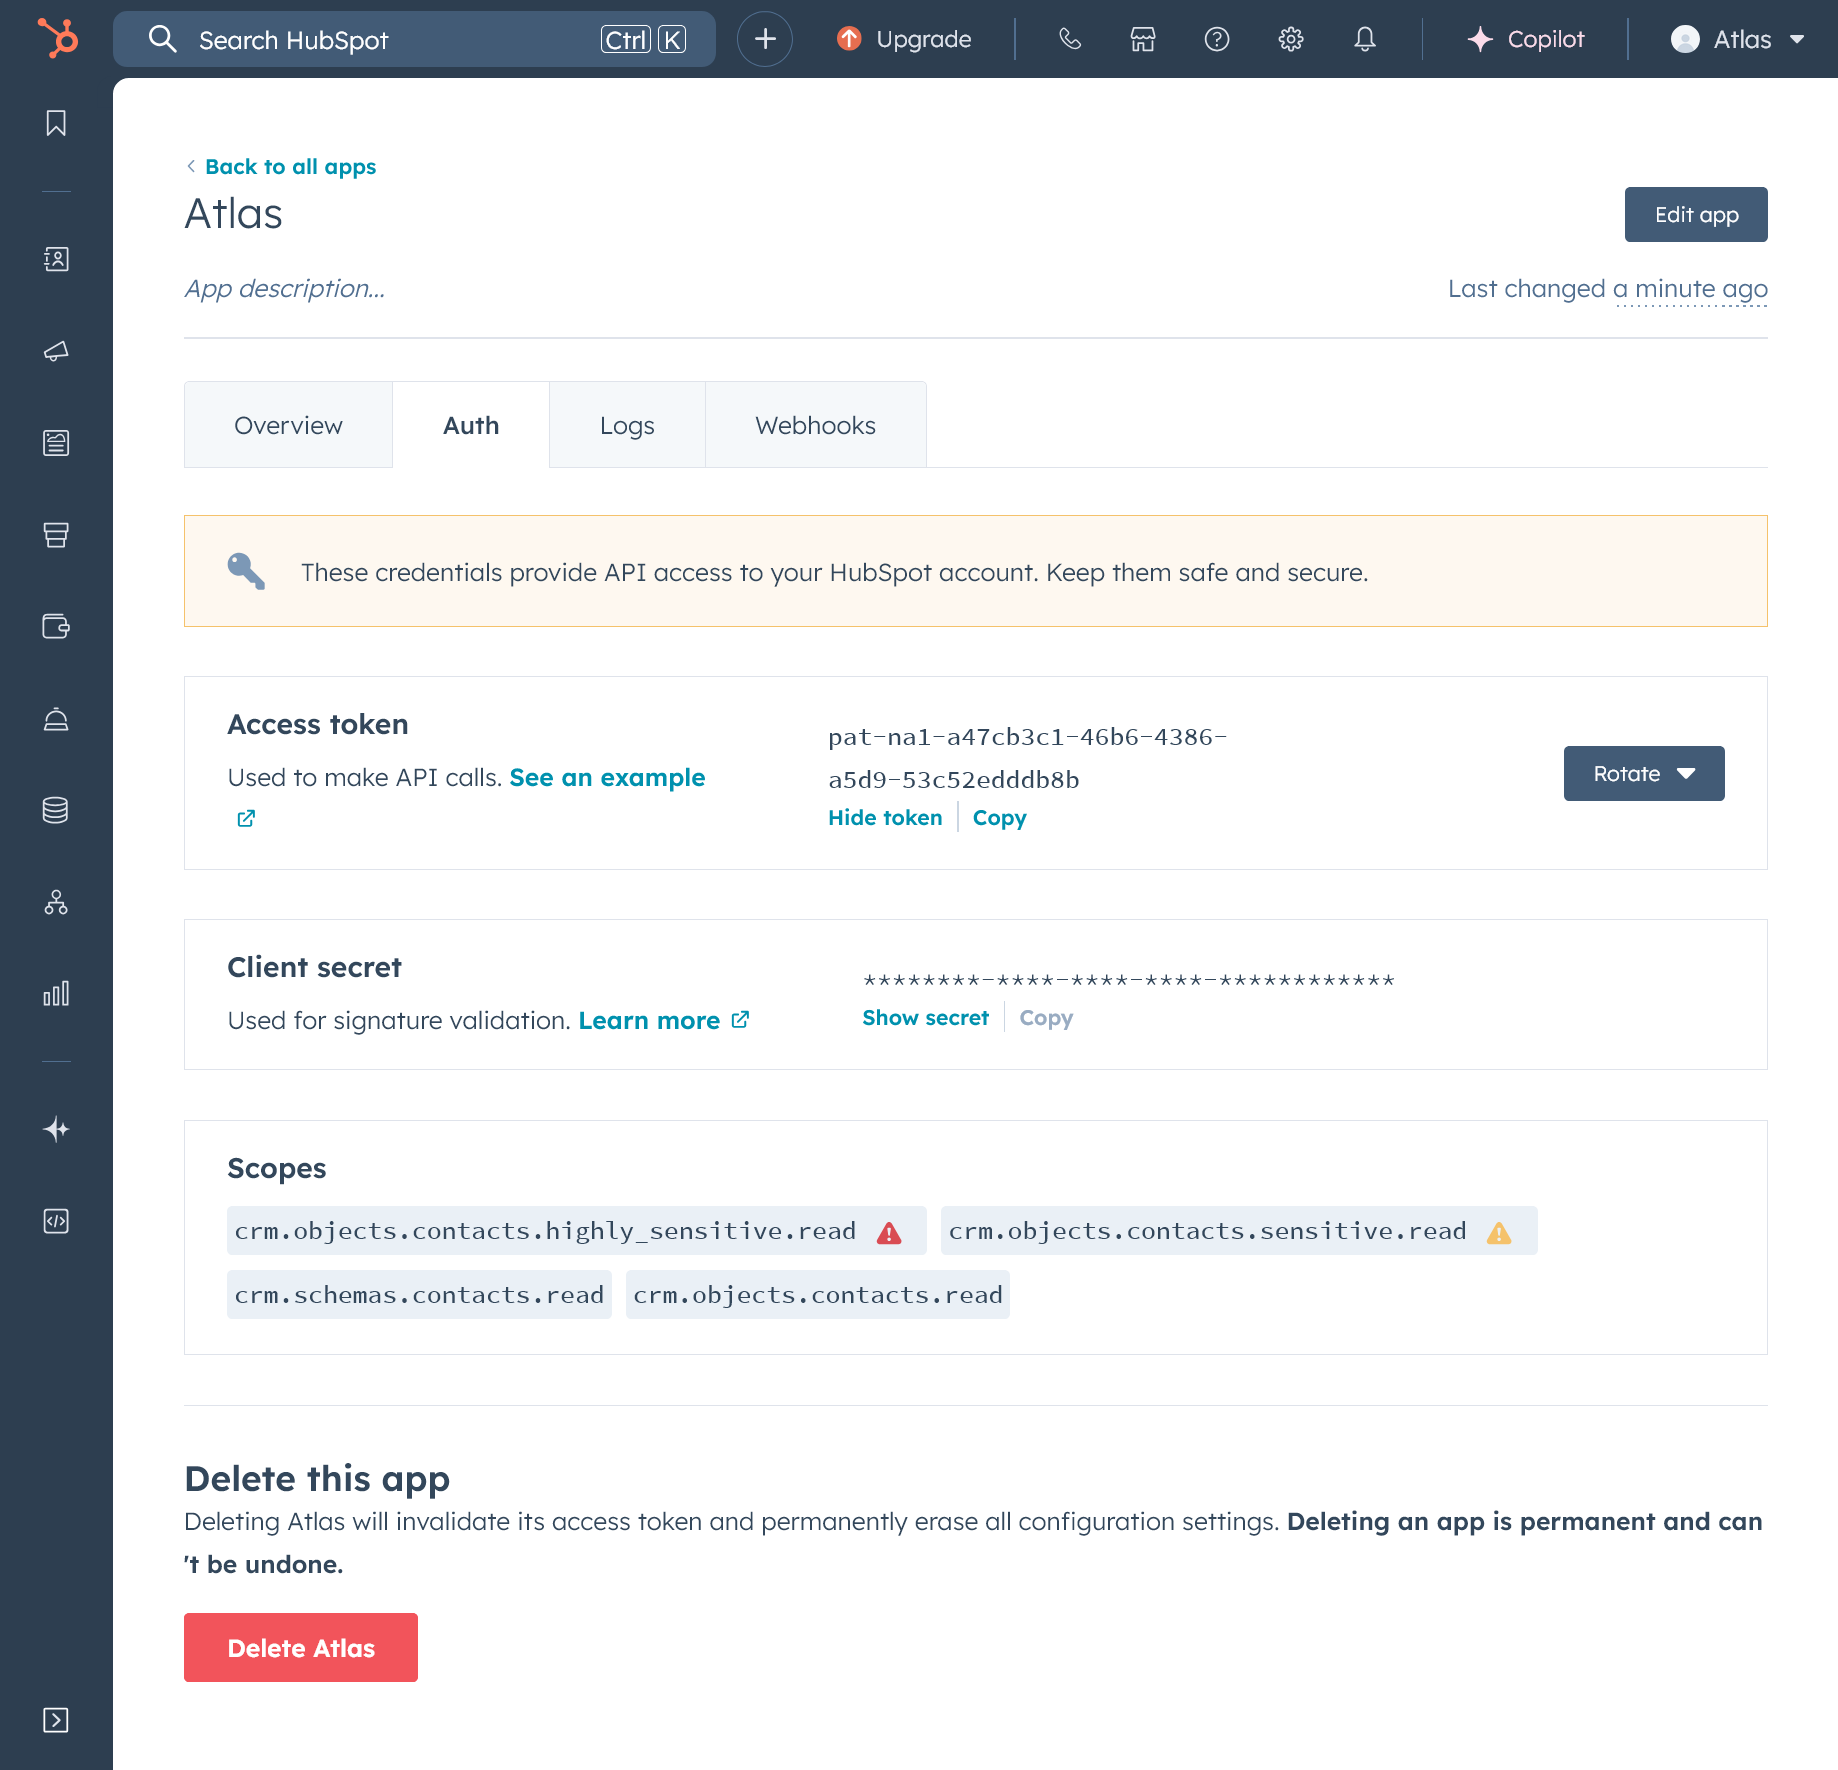Image resolution: width=1838 pixels, height=1770 pixels.
Task: Click the Upgrade link
Action: (x=904, y=39)
